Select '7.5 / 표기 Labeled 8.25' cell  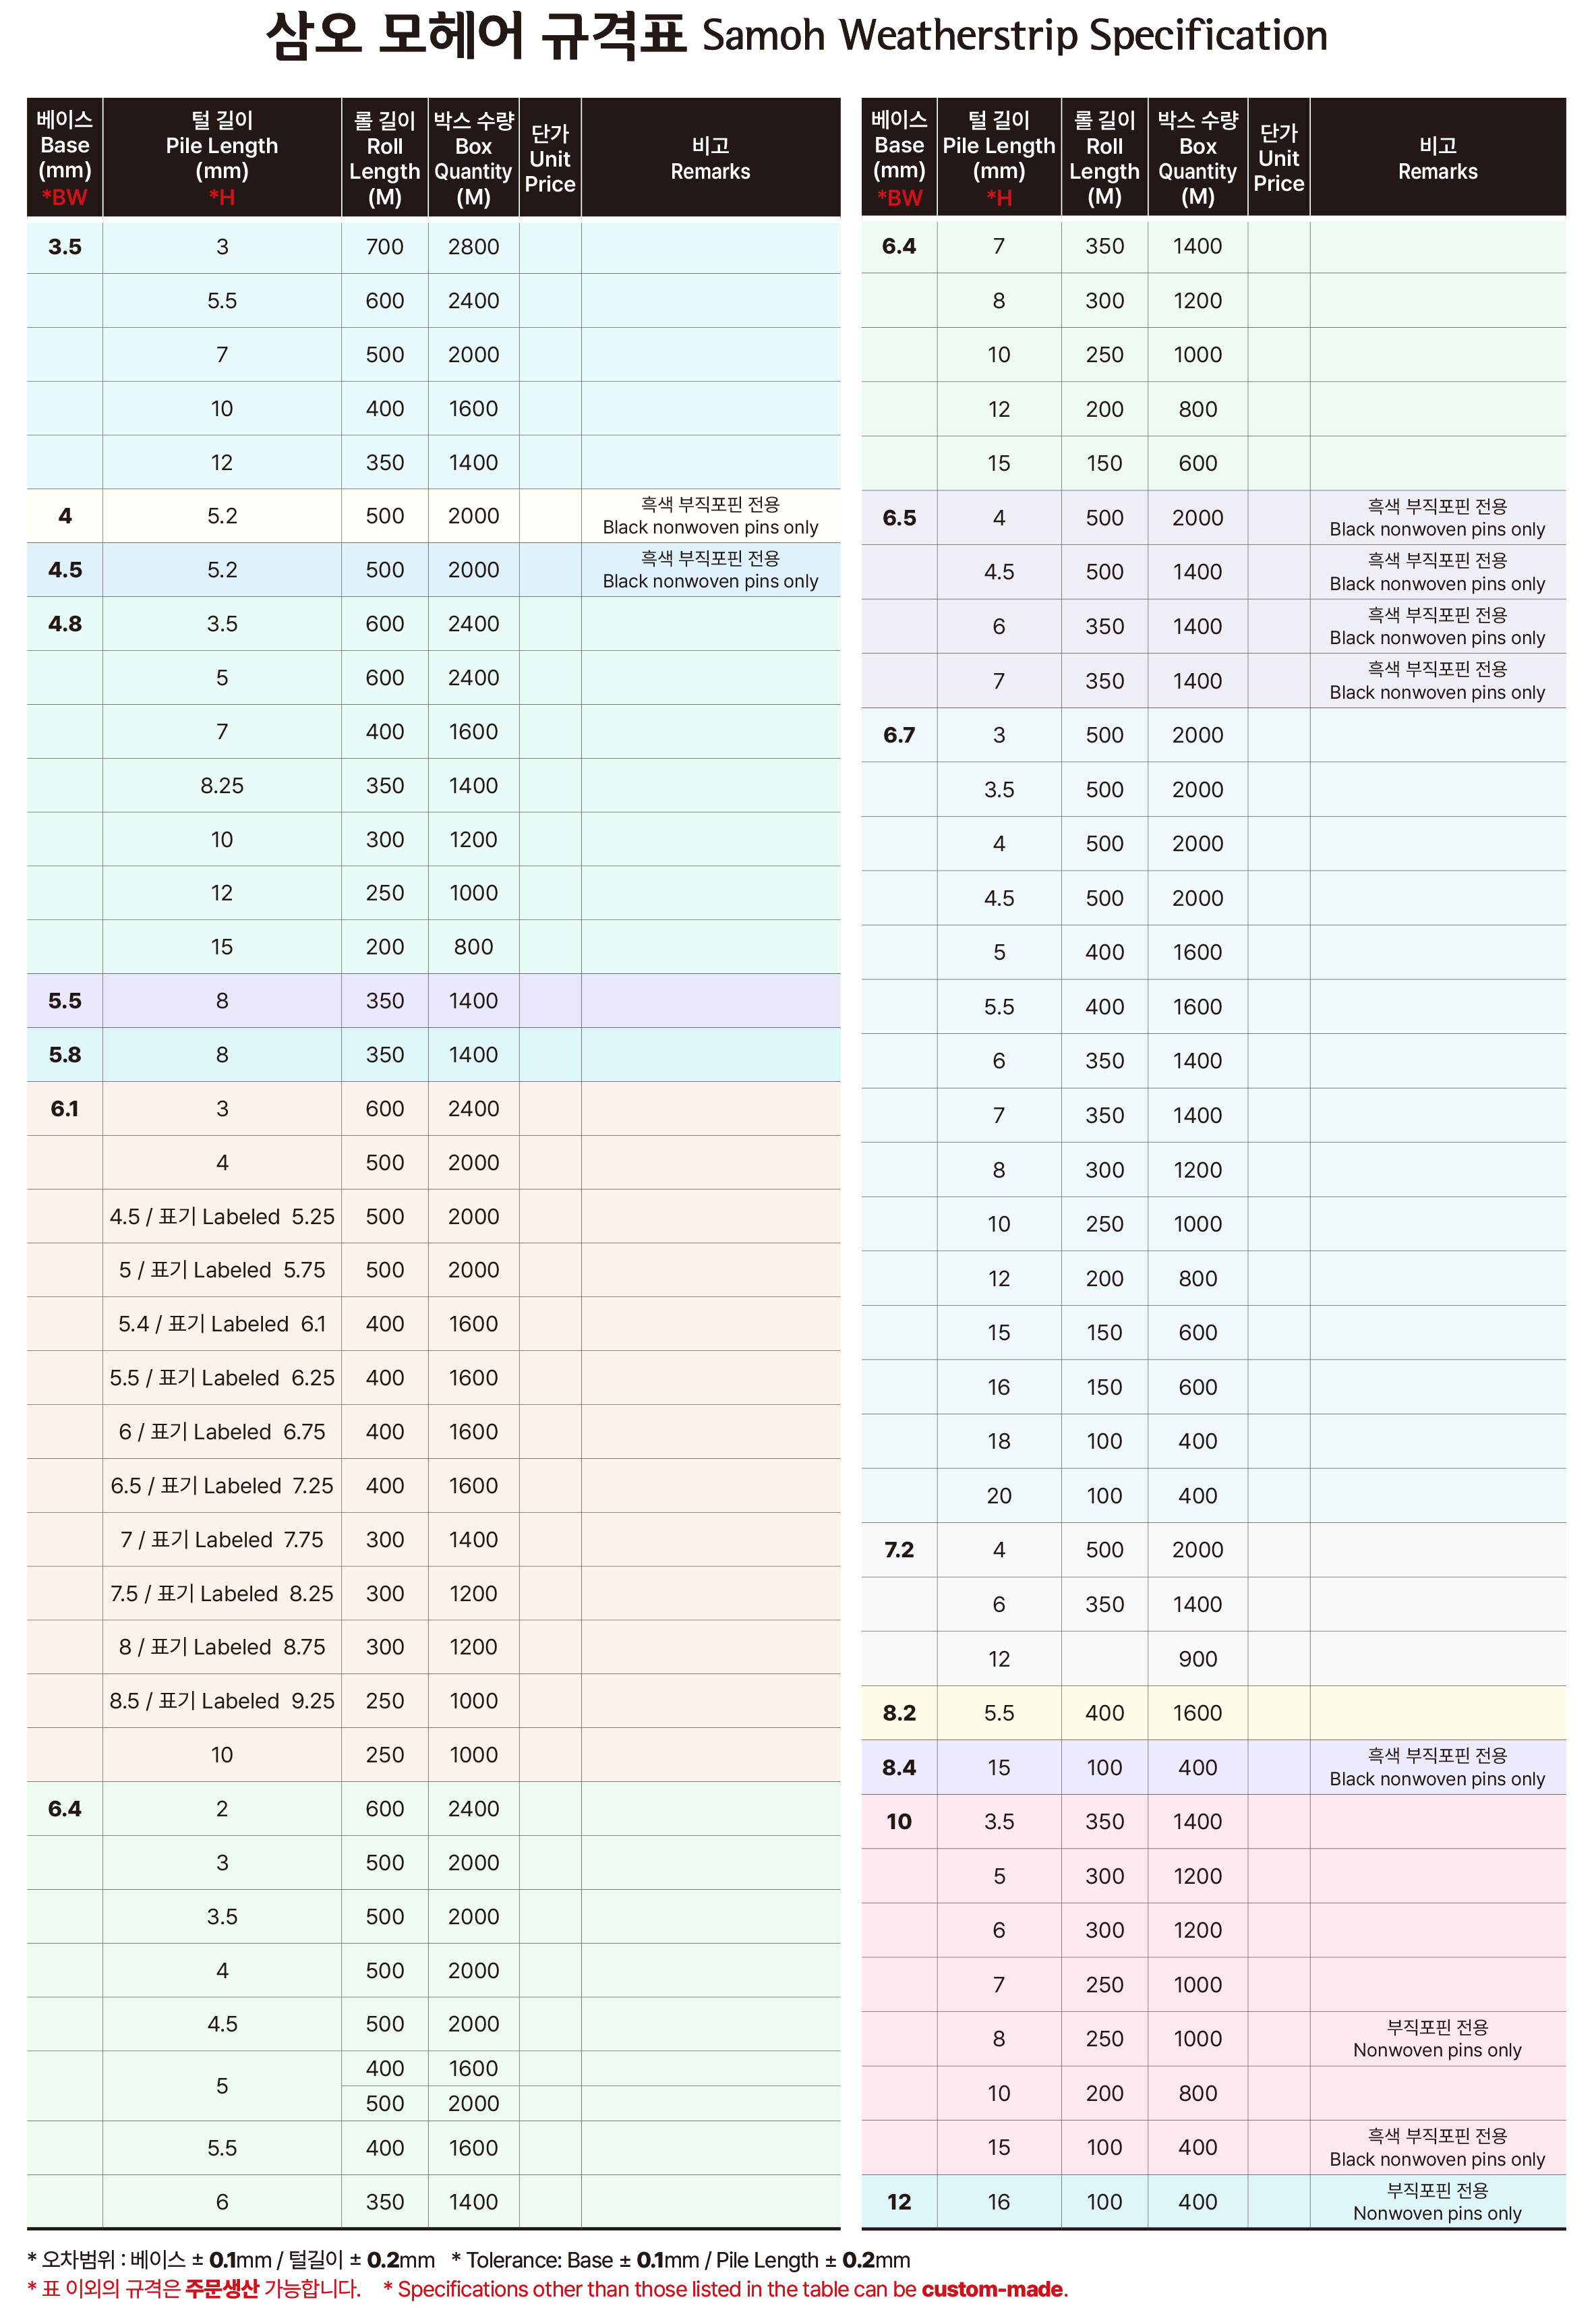(222, 1594)
